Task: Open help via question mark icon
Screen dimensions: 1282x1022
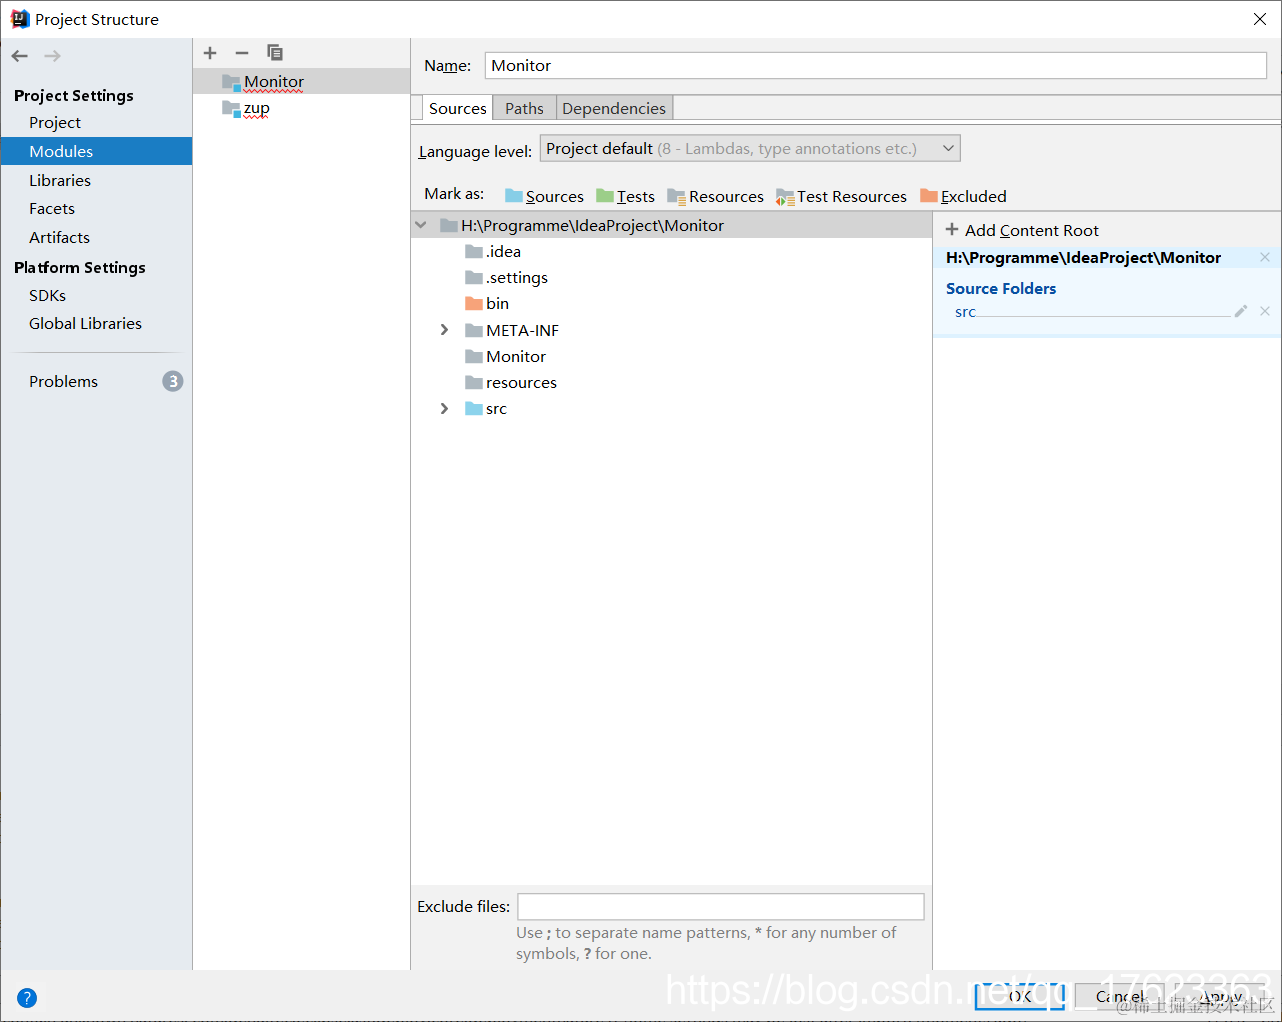Action: [27, 997]
